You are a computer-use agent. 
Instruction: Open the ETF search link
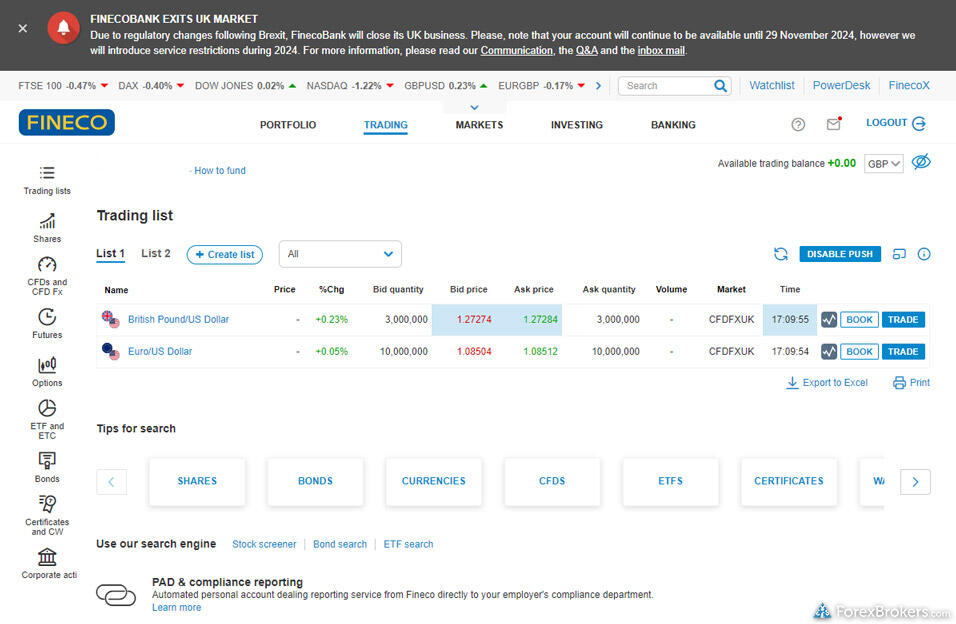tap(408, 544)
